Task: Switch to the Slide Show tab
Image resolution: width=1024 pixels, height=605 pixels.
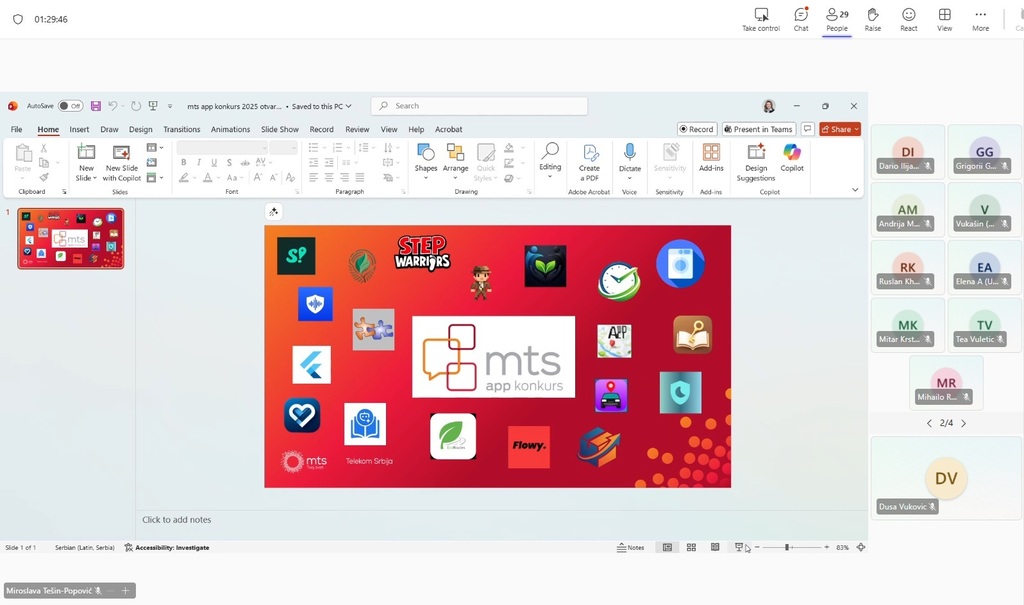Action: (x=280, y=129)
